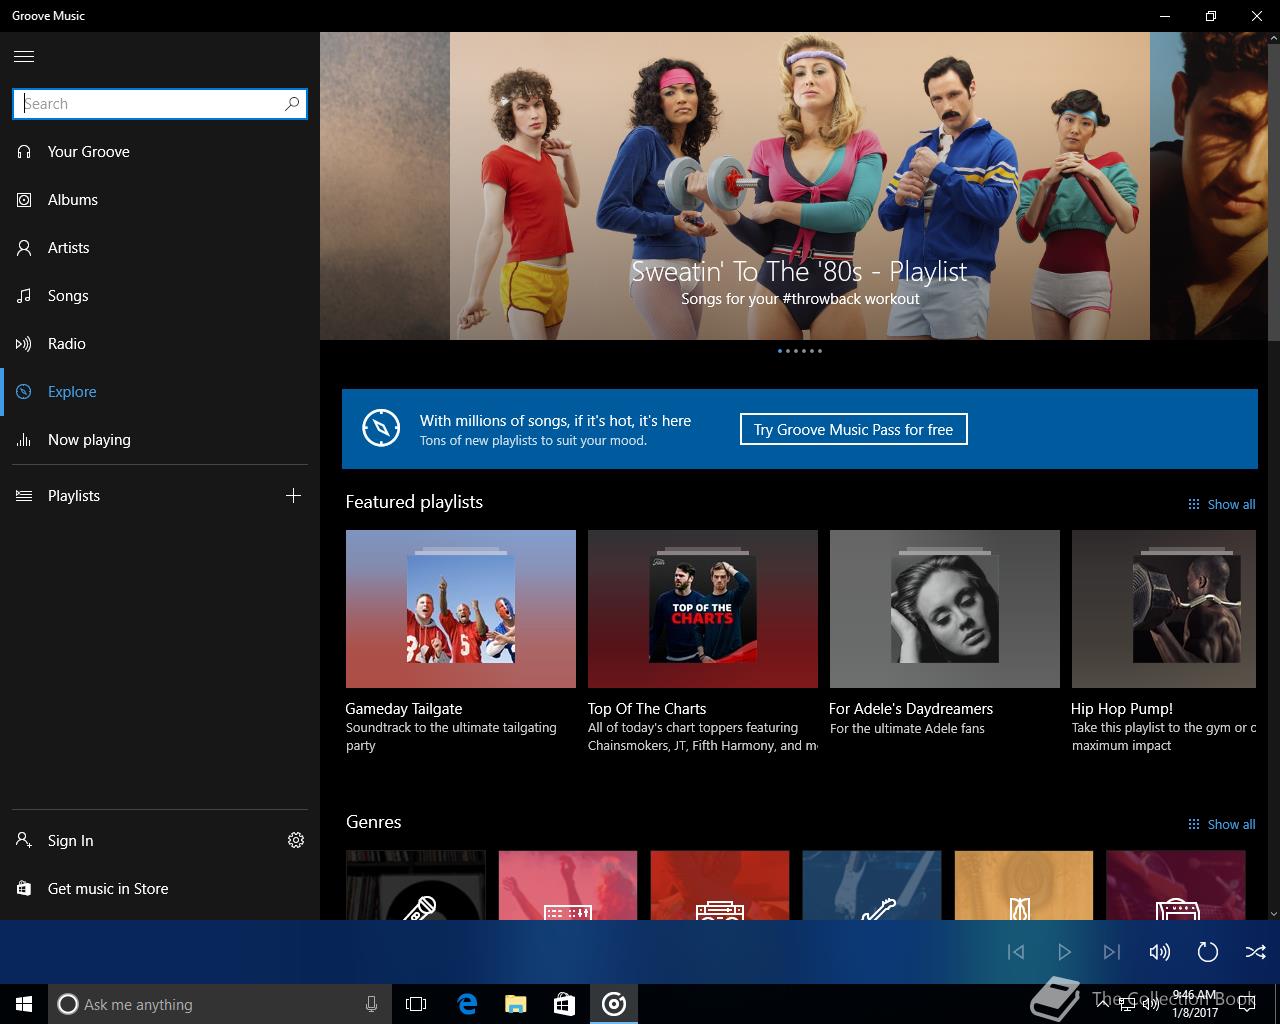Image resolution: width=1280 pixels, height=1024 pixels.
Task: Click the Cortana microphone icon
Action: [x=372, y=1004]
